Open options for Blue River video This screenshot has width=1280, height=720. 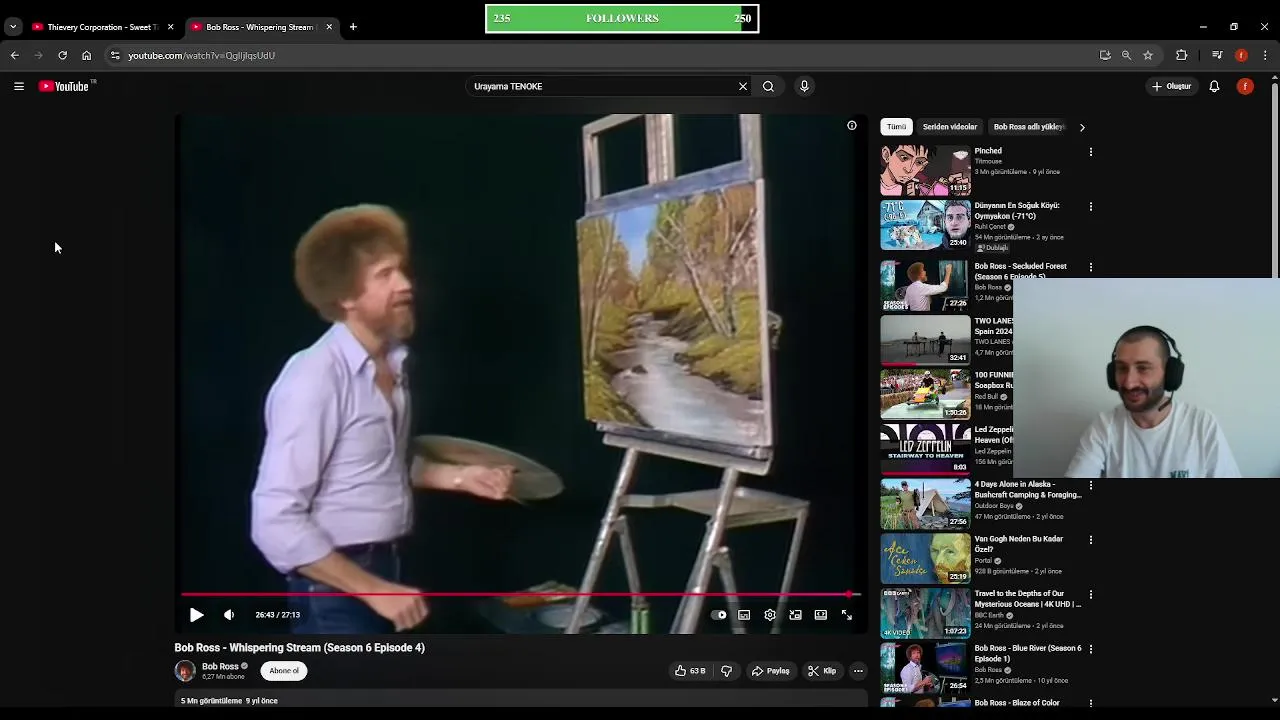[x=1091, y=649]
